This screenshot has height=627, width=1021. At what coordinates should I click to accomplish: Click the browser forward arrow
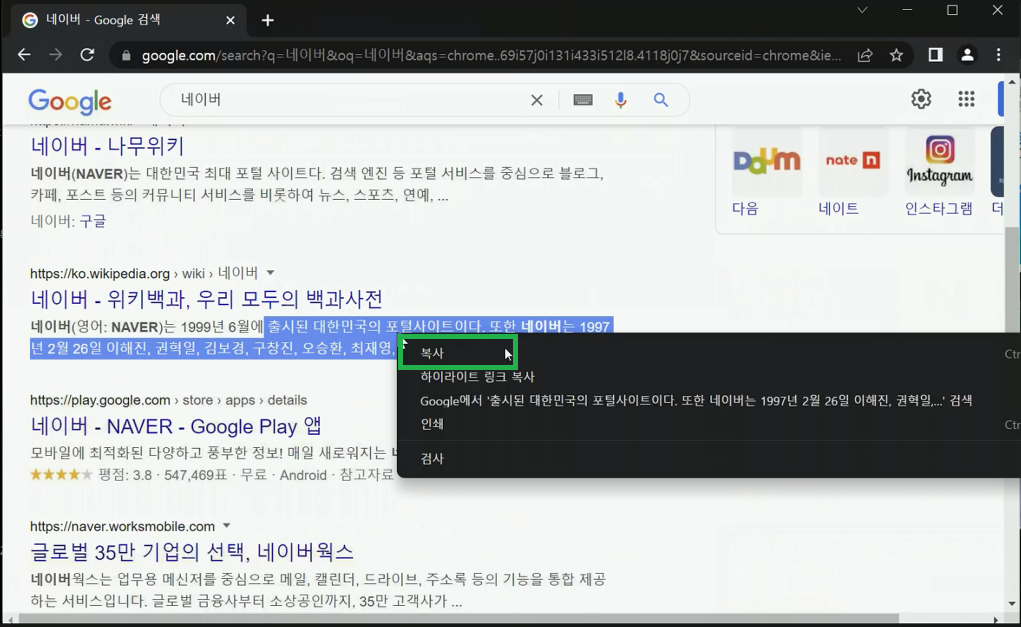coord(55,55)
